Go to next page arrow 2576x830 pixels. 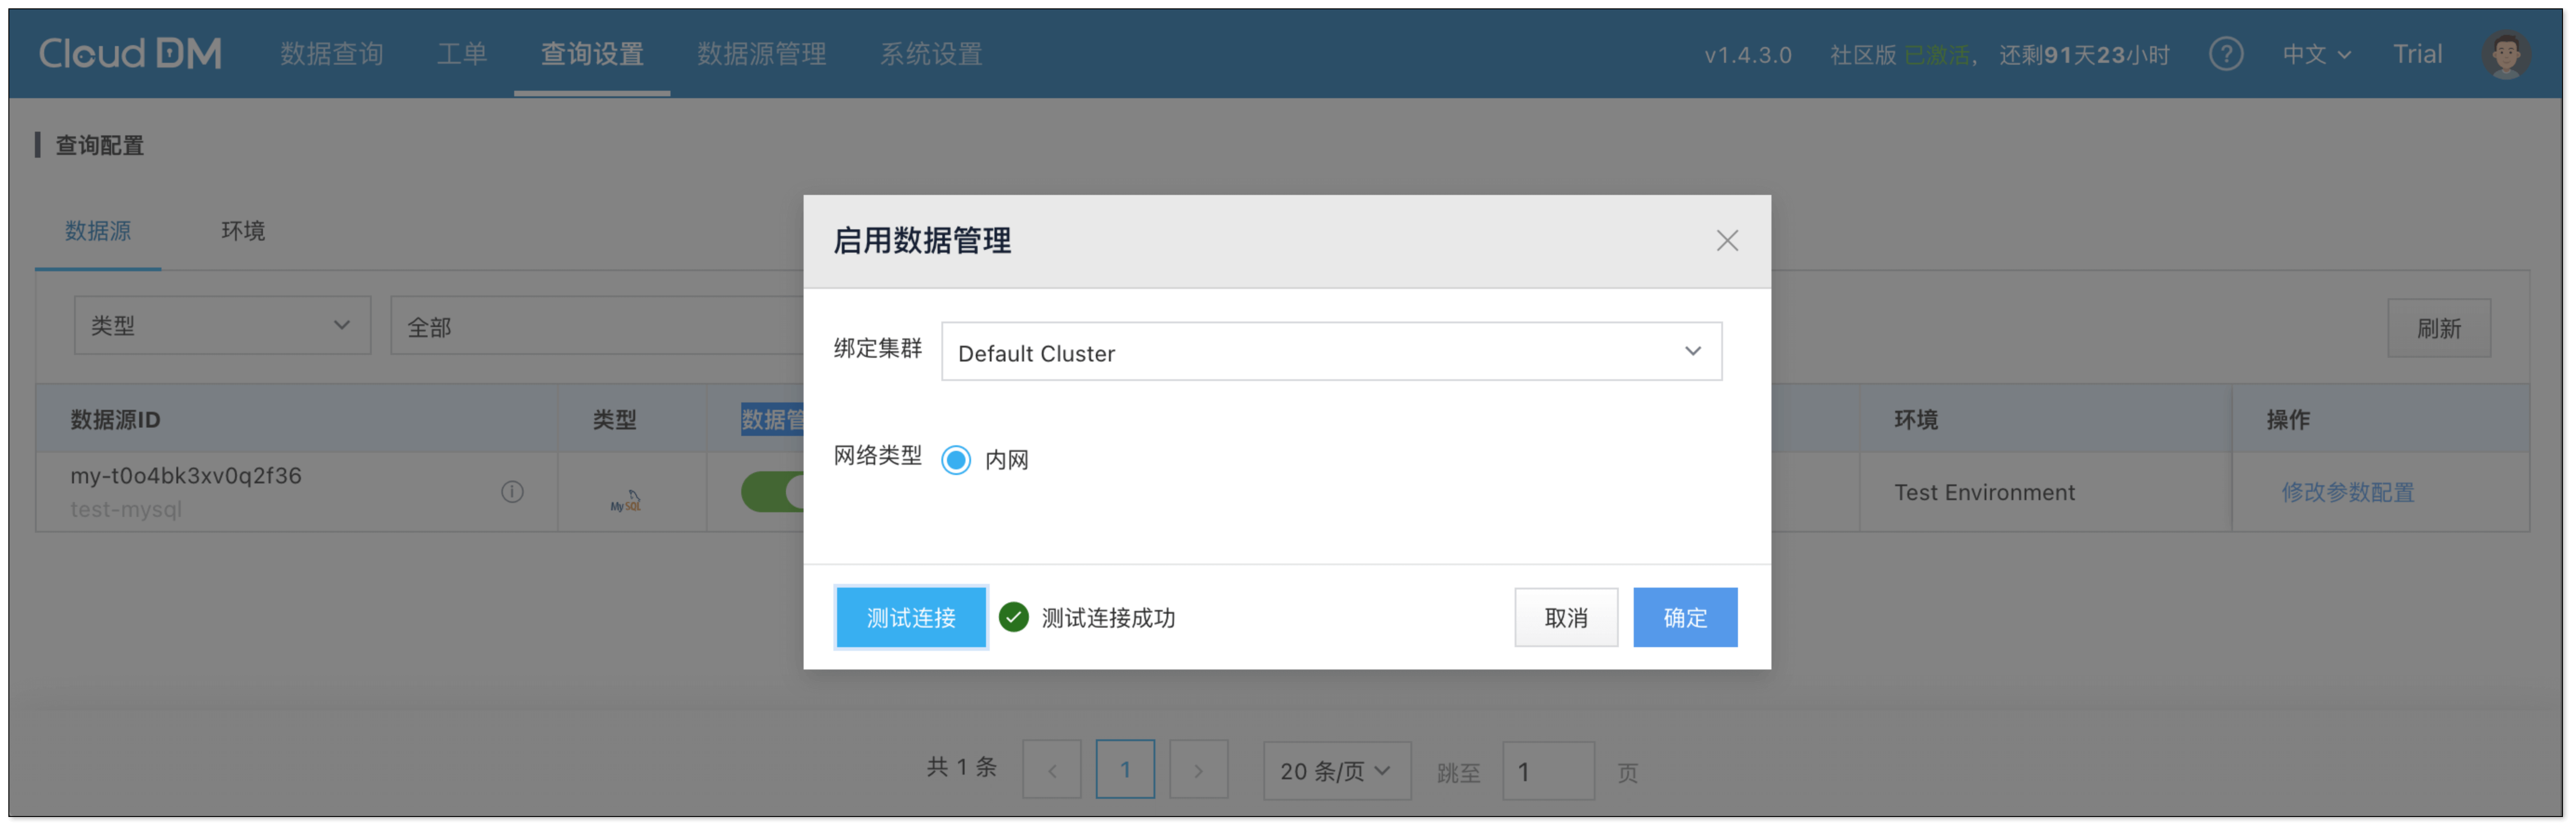click(x=1198, y=770)
